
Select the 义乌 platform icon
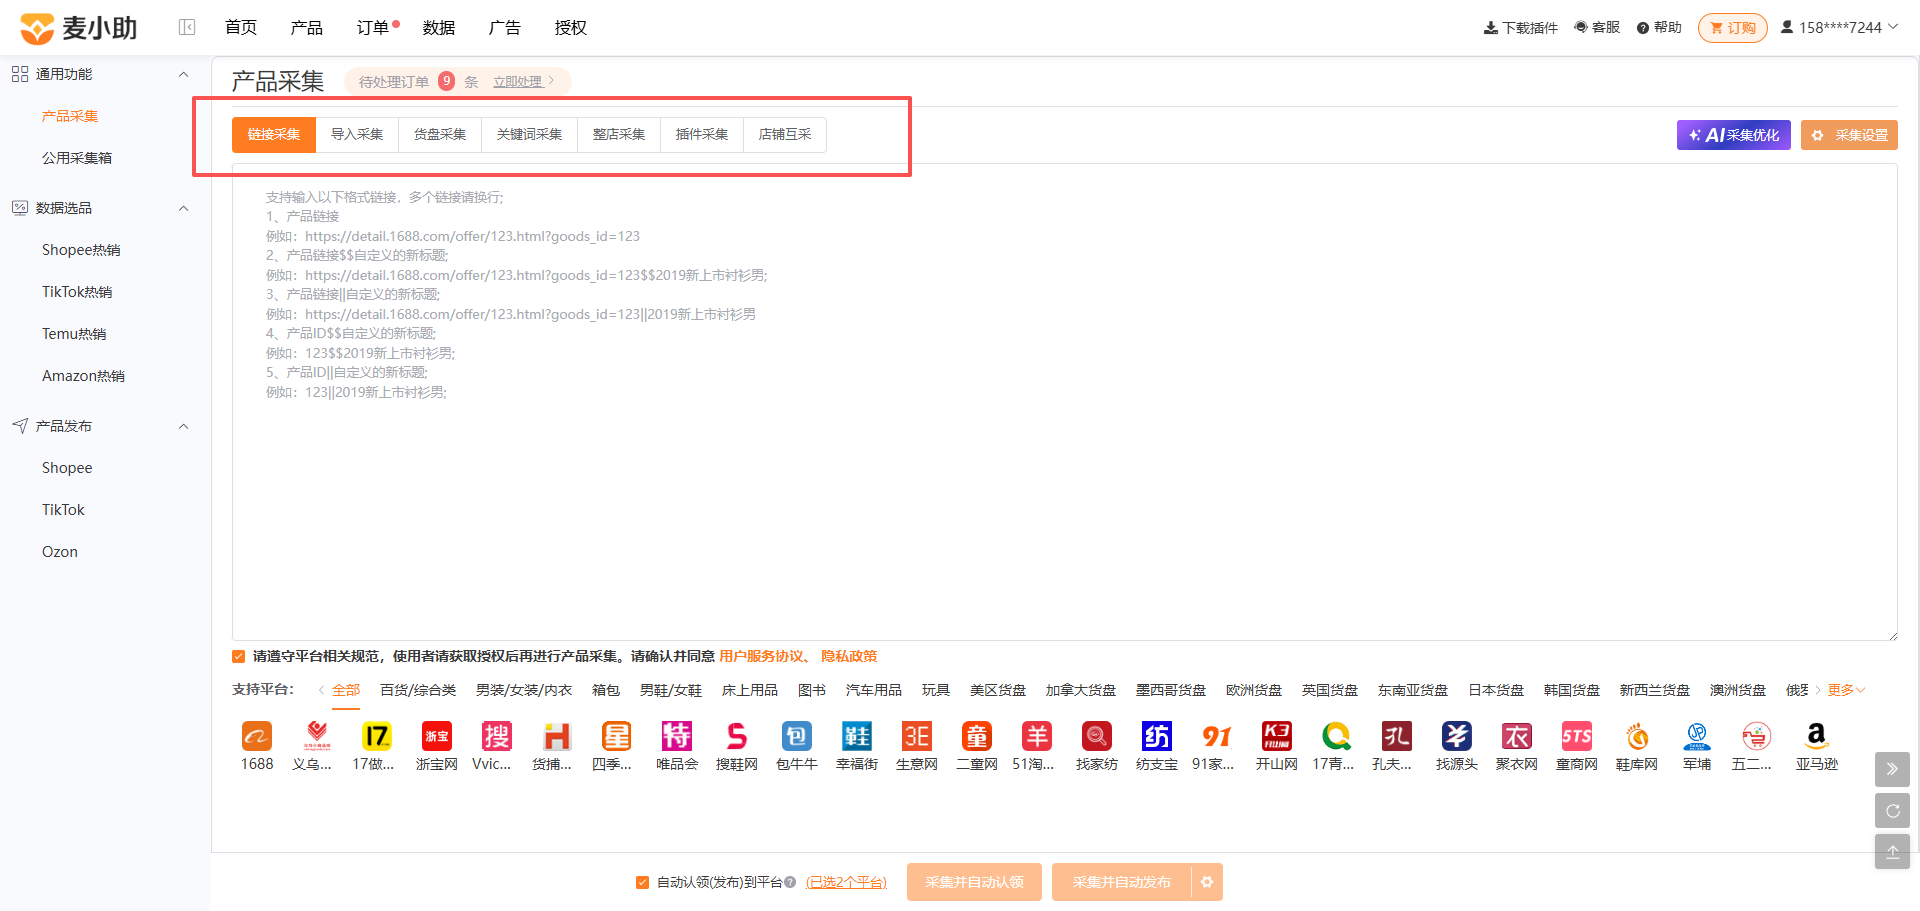point(317,737)
